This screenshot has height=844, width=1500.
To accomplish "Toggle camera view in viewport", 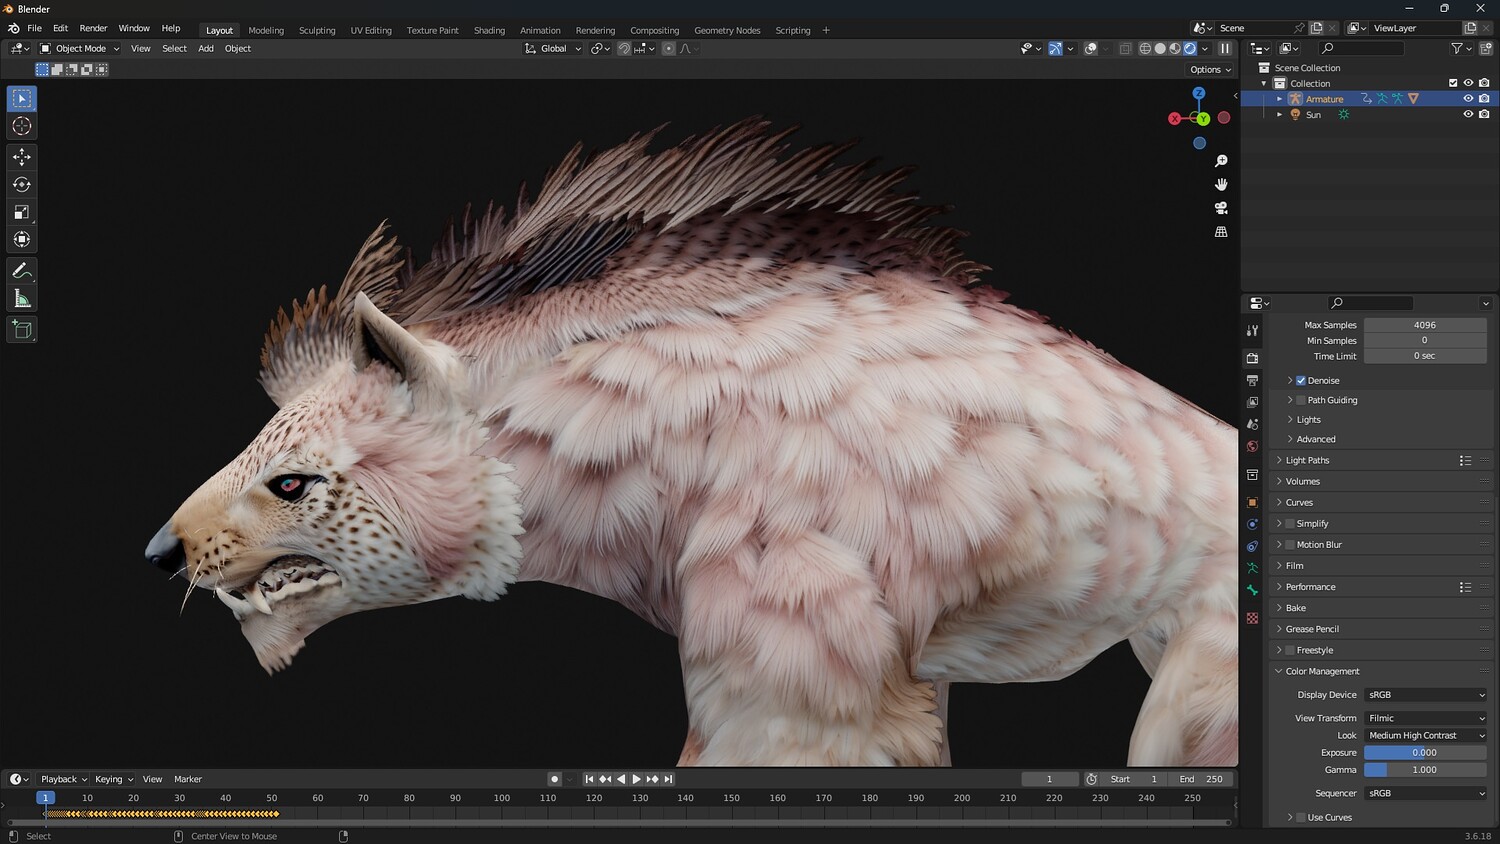I will [1221, 208].
